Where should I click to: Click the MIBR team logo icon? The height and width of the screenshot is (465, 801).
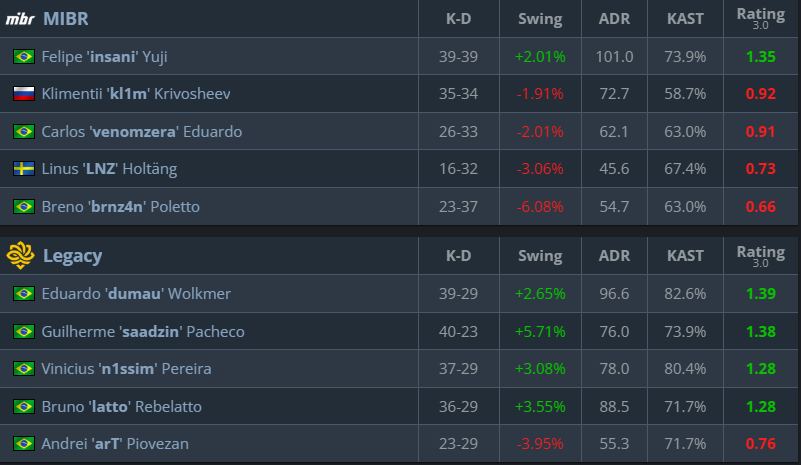tap(20, 19)
